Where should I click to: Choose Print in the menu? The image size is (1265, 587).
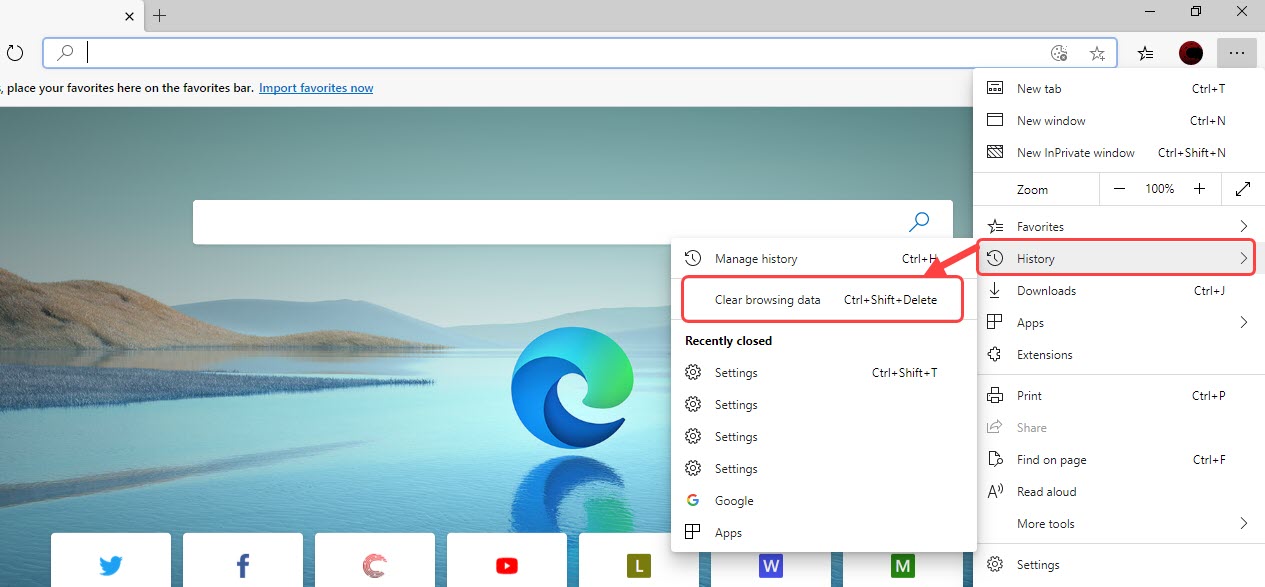click(x=1118, y=396)
